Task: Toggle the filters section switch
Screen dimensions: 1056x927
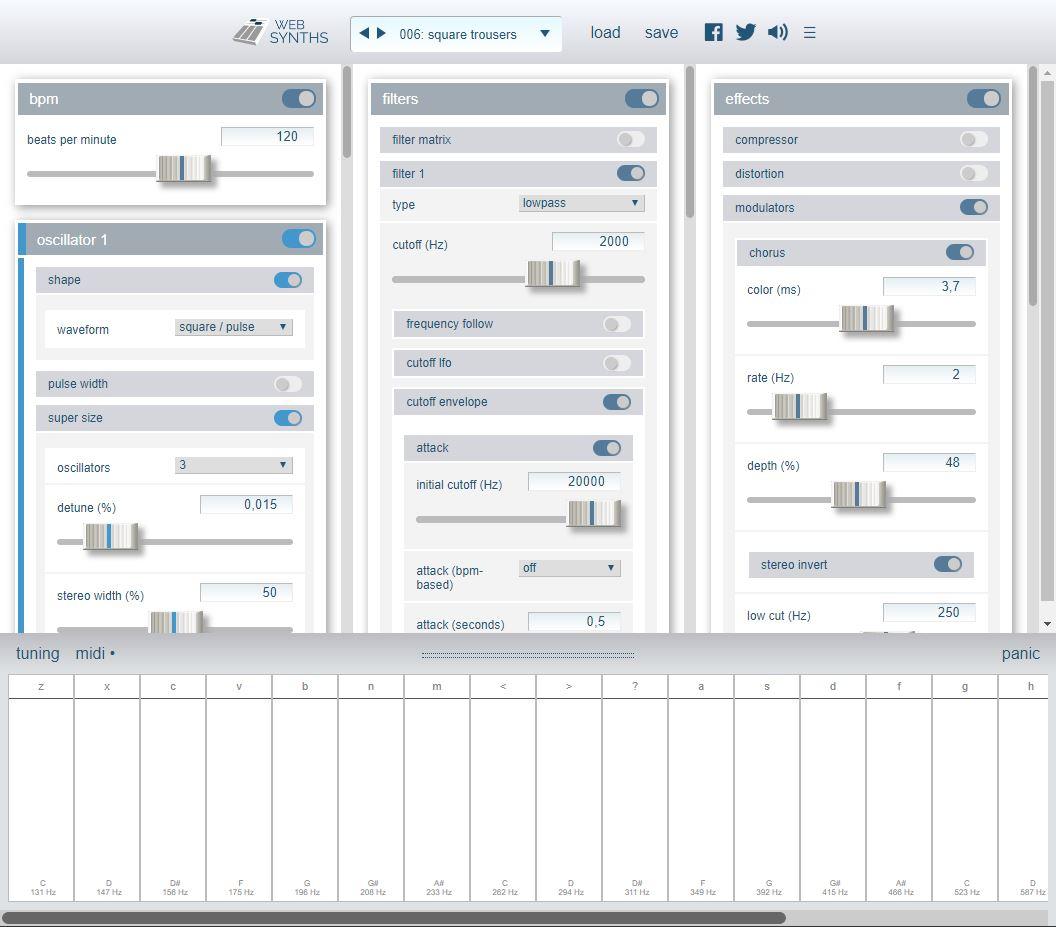Action: [x=642, y=99]
